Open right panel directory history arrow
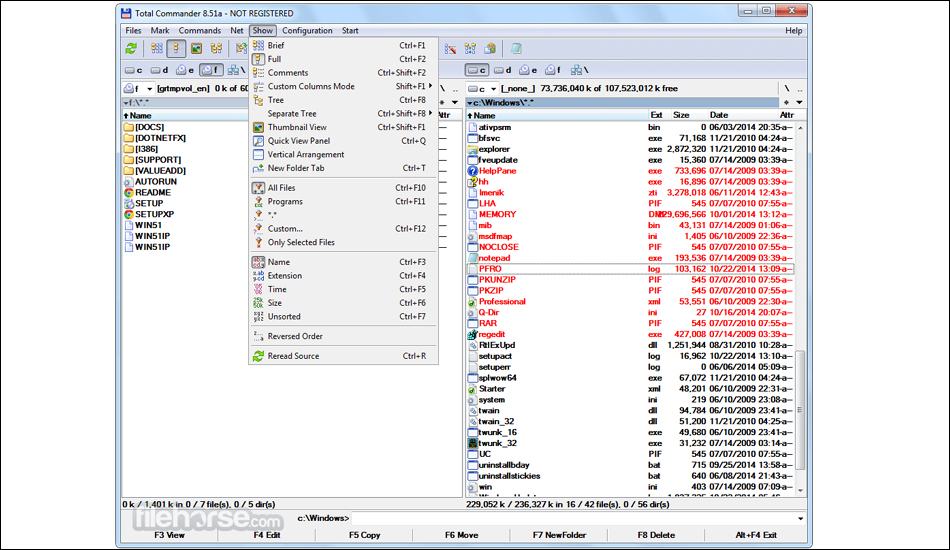Image resolution: width=950 pixels, height=550 pixels. coord(799,102)
